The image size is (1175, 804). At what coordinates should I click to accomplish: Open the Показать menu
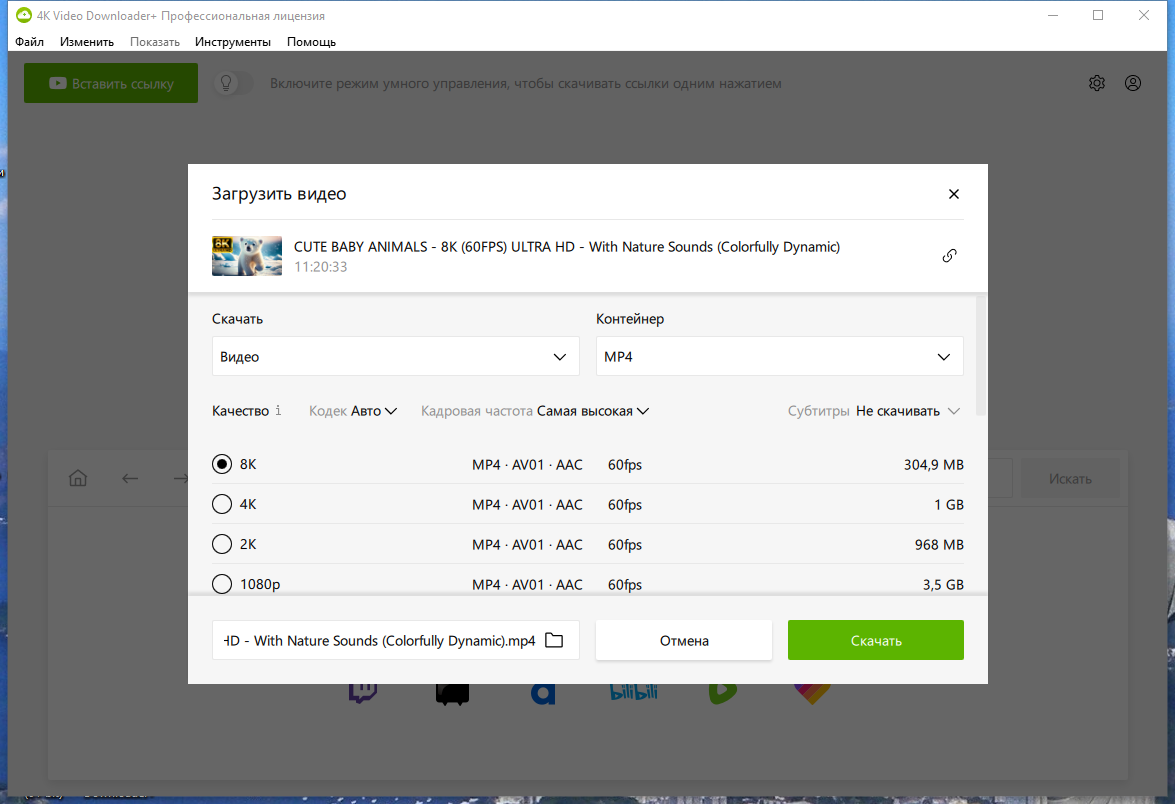coord(154,42)
